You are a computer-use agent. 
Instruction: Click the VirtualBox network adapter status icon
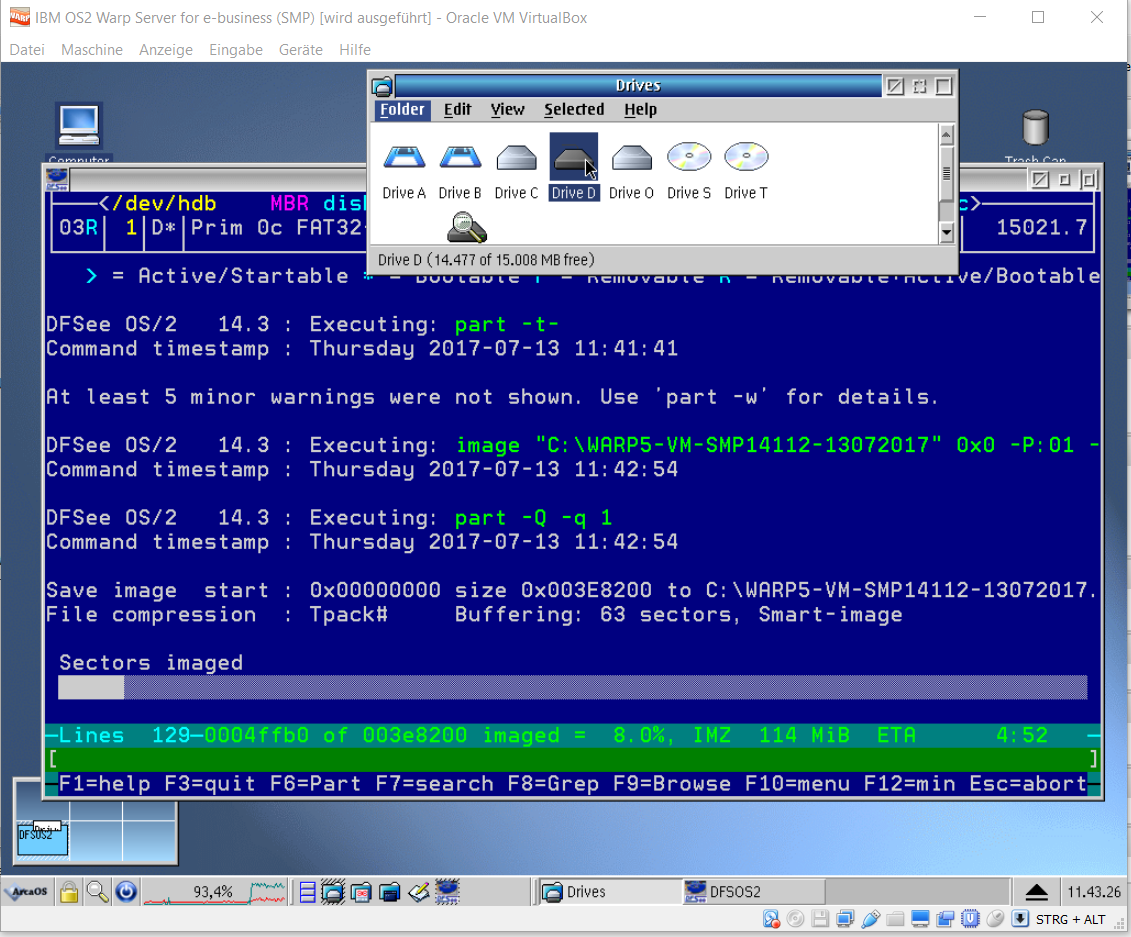pyautogui.click(x=845, y=919)
